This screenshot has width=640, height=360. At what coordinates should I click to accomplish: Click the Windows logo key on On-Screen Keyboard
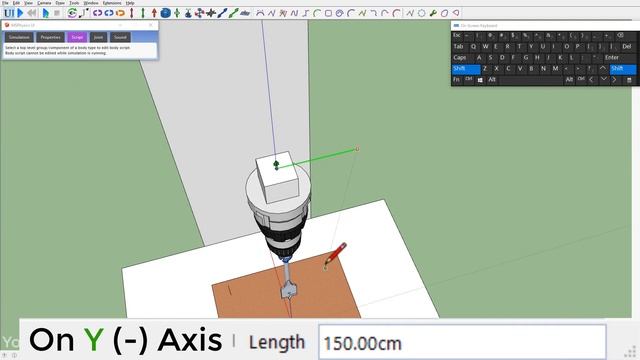pos(480,80)
